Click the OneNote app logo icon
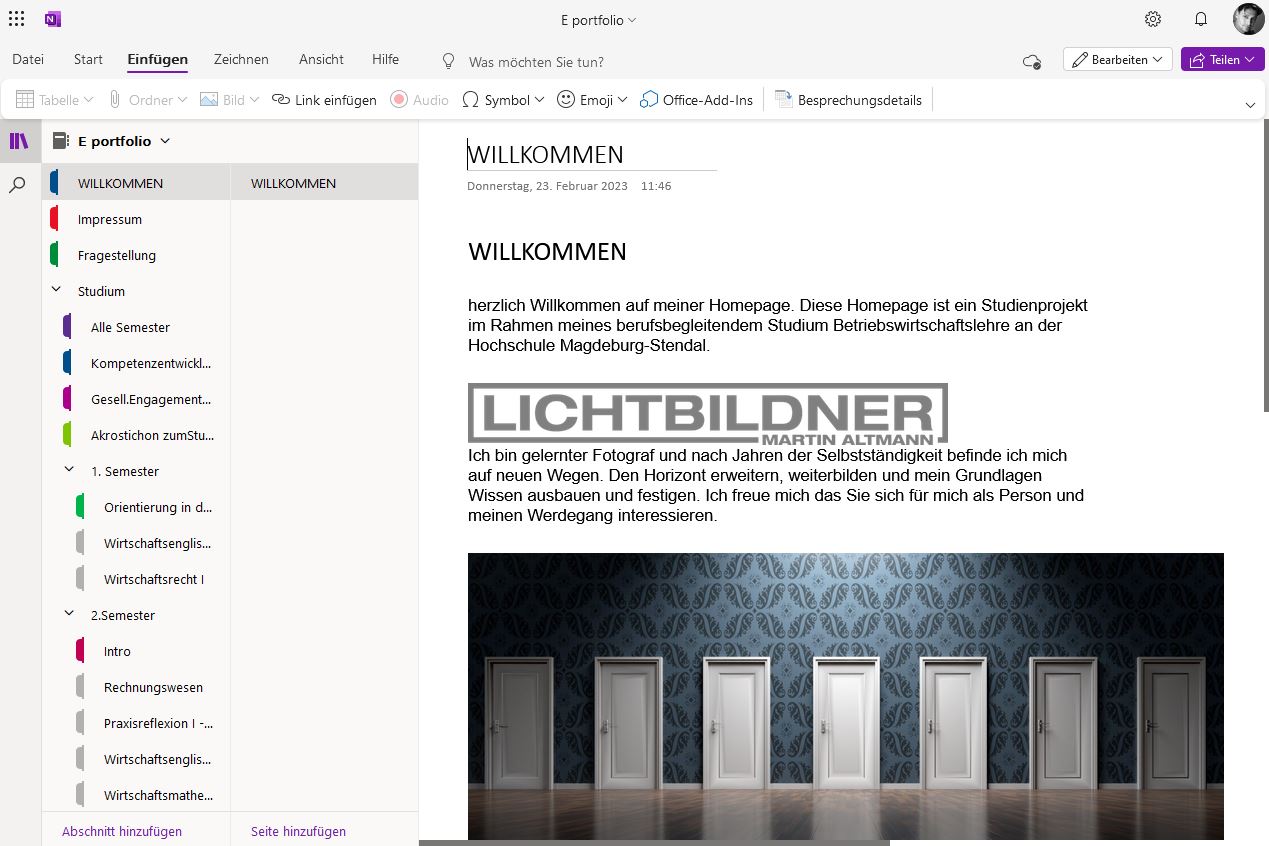 (53, 19)
